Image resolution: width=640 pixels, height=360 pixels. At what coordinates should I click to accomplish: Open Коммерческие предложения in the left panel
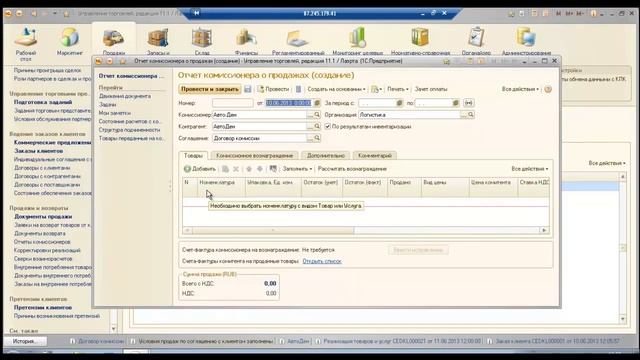52,142
